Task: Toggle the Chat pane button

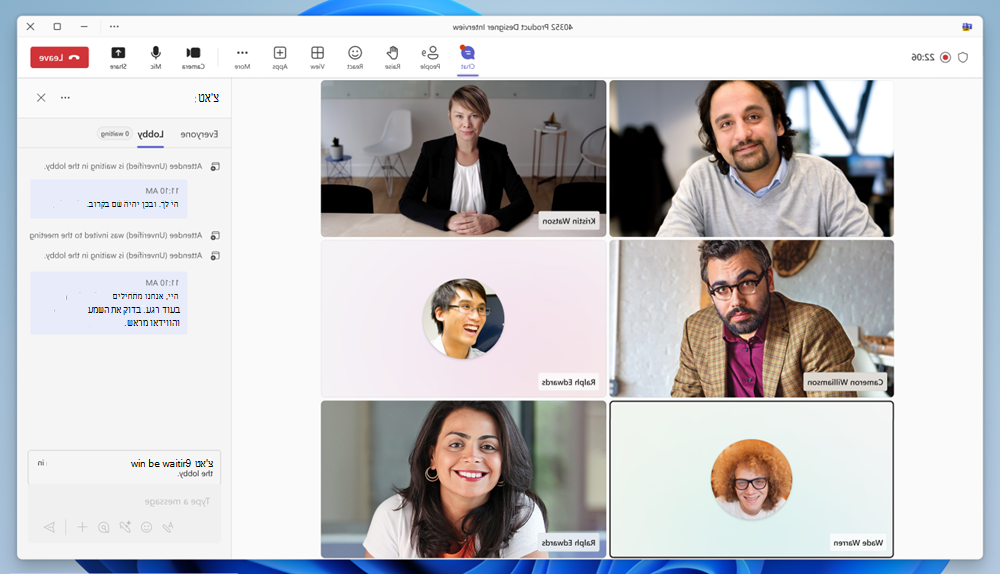Action: (x=467, y=57)
